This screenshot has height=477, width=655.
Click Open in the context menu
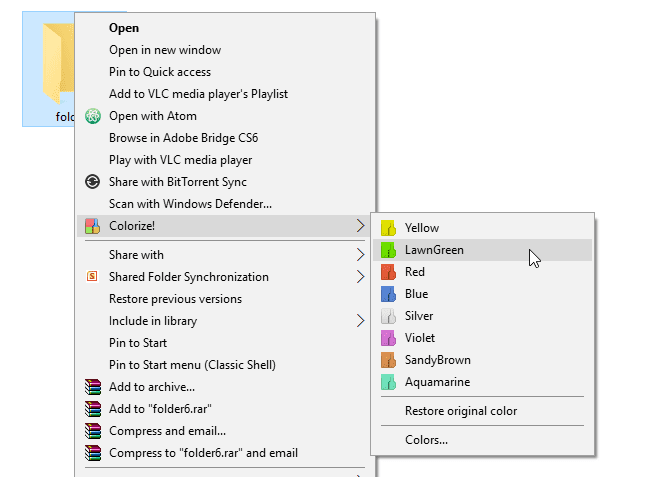click(124, 28)
